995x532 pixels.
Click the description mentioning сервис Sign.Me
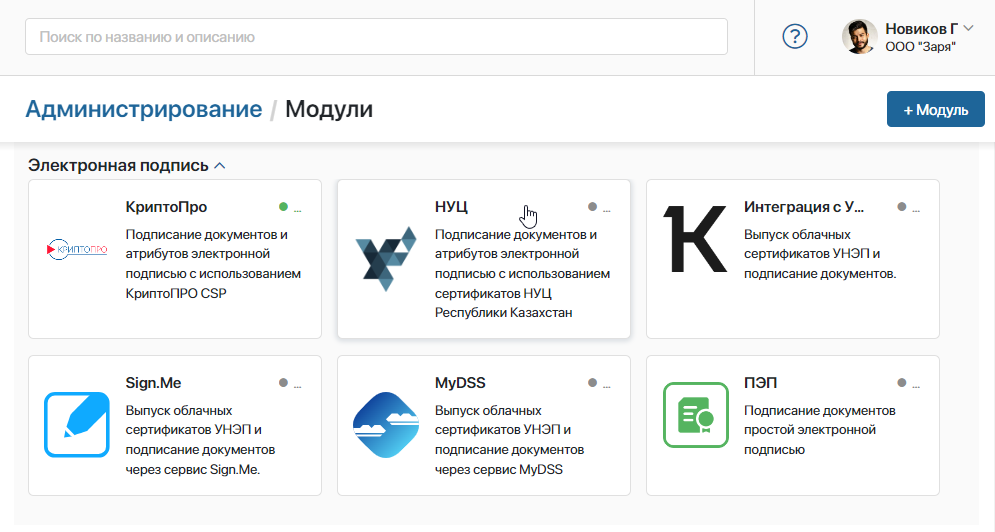tap(200, 439)
